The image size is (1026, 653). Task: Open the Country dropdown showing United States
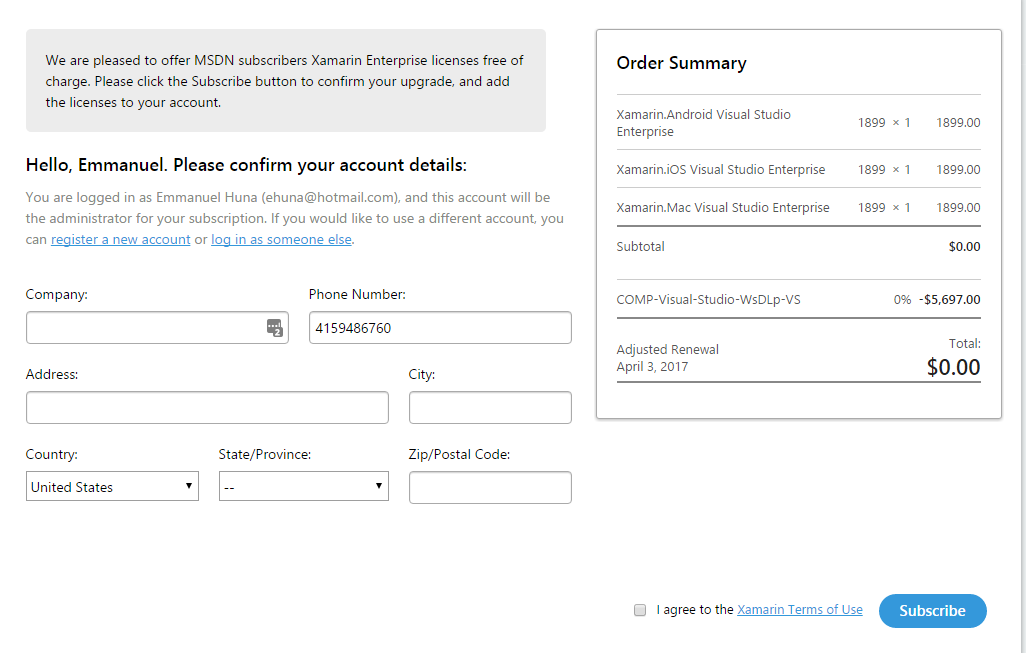coord(112,487)
